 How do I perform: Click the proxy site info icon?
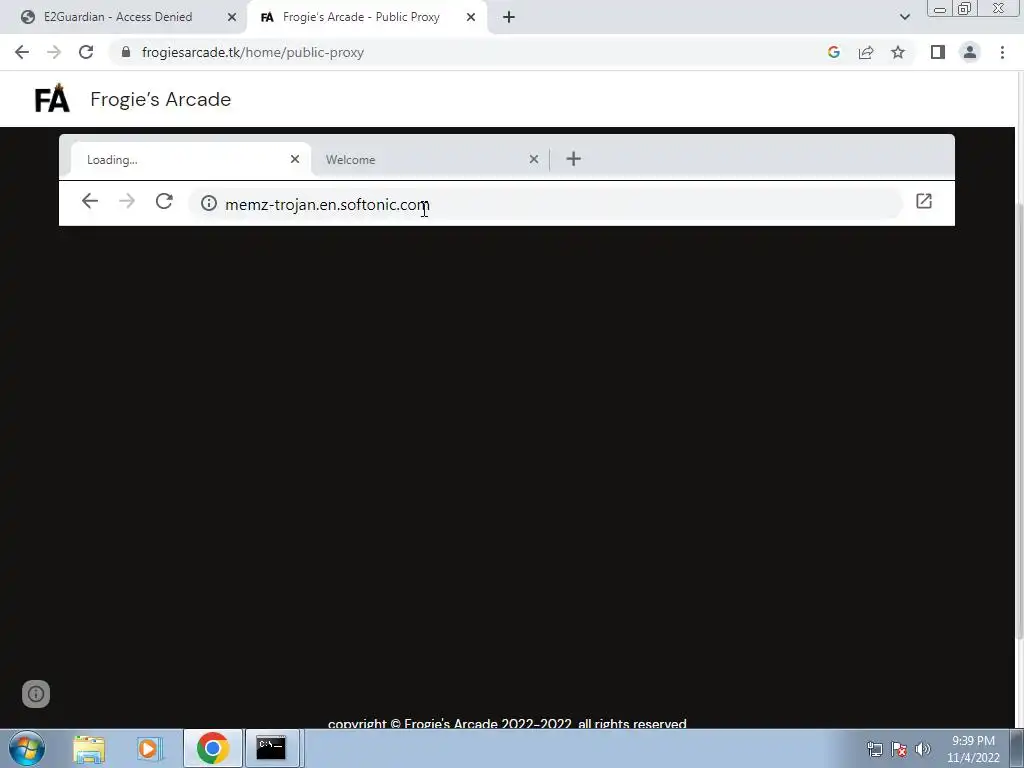click(x=209, y=203)
